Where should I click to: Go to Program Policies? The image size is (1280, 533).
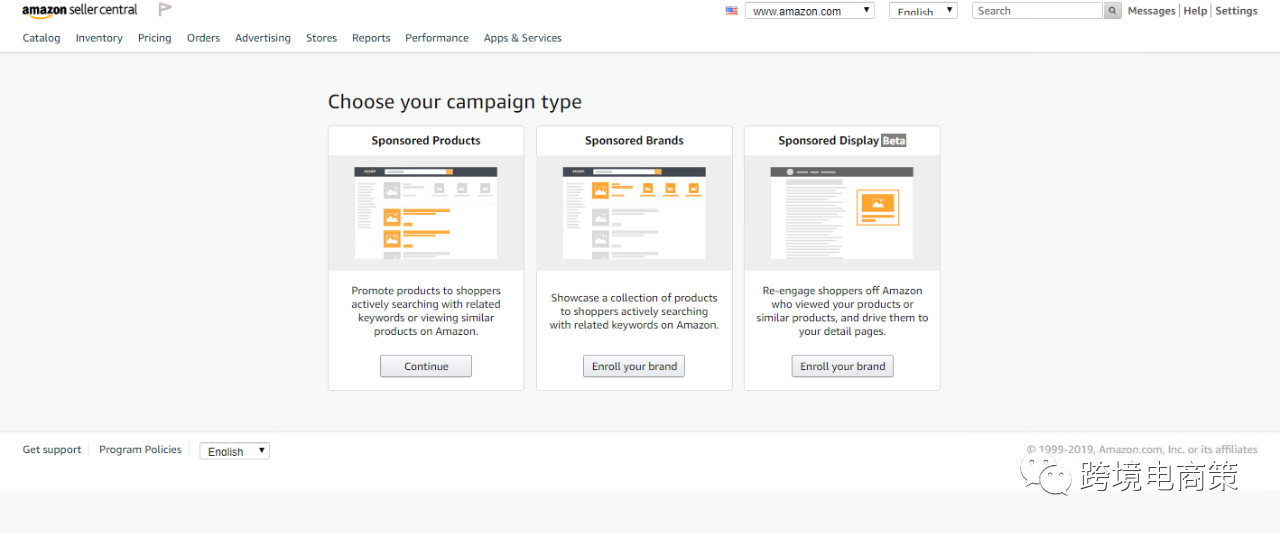140,450
